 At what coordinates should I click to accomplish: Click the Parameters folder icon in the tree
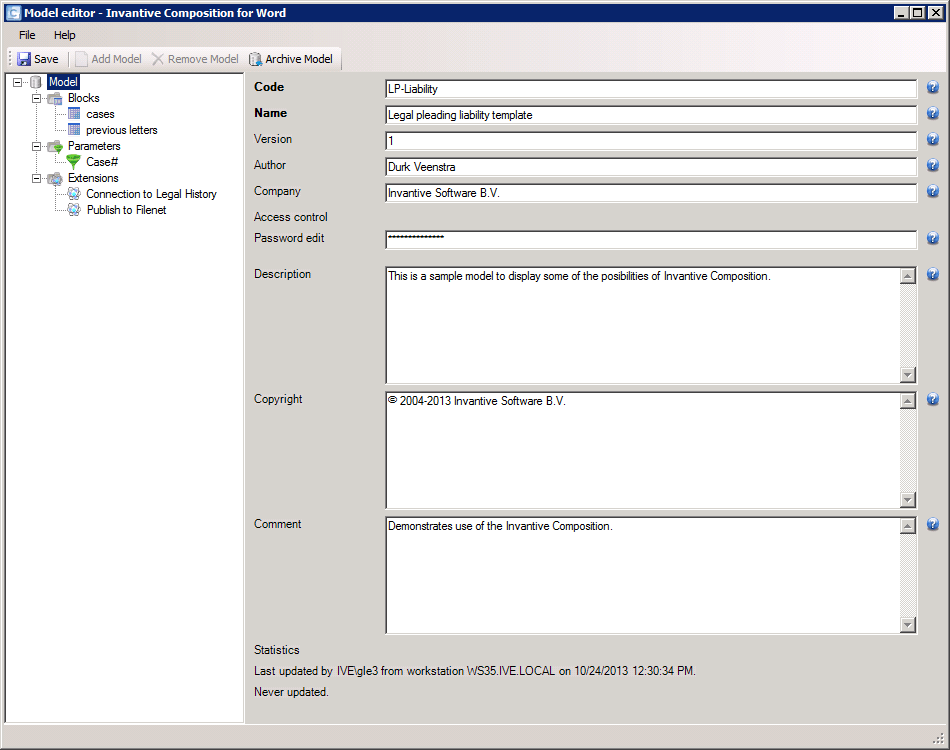click(x=55, y=146)
